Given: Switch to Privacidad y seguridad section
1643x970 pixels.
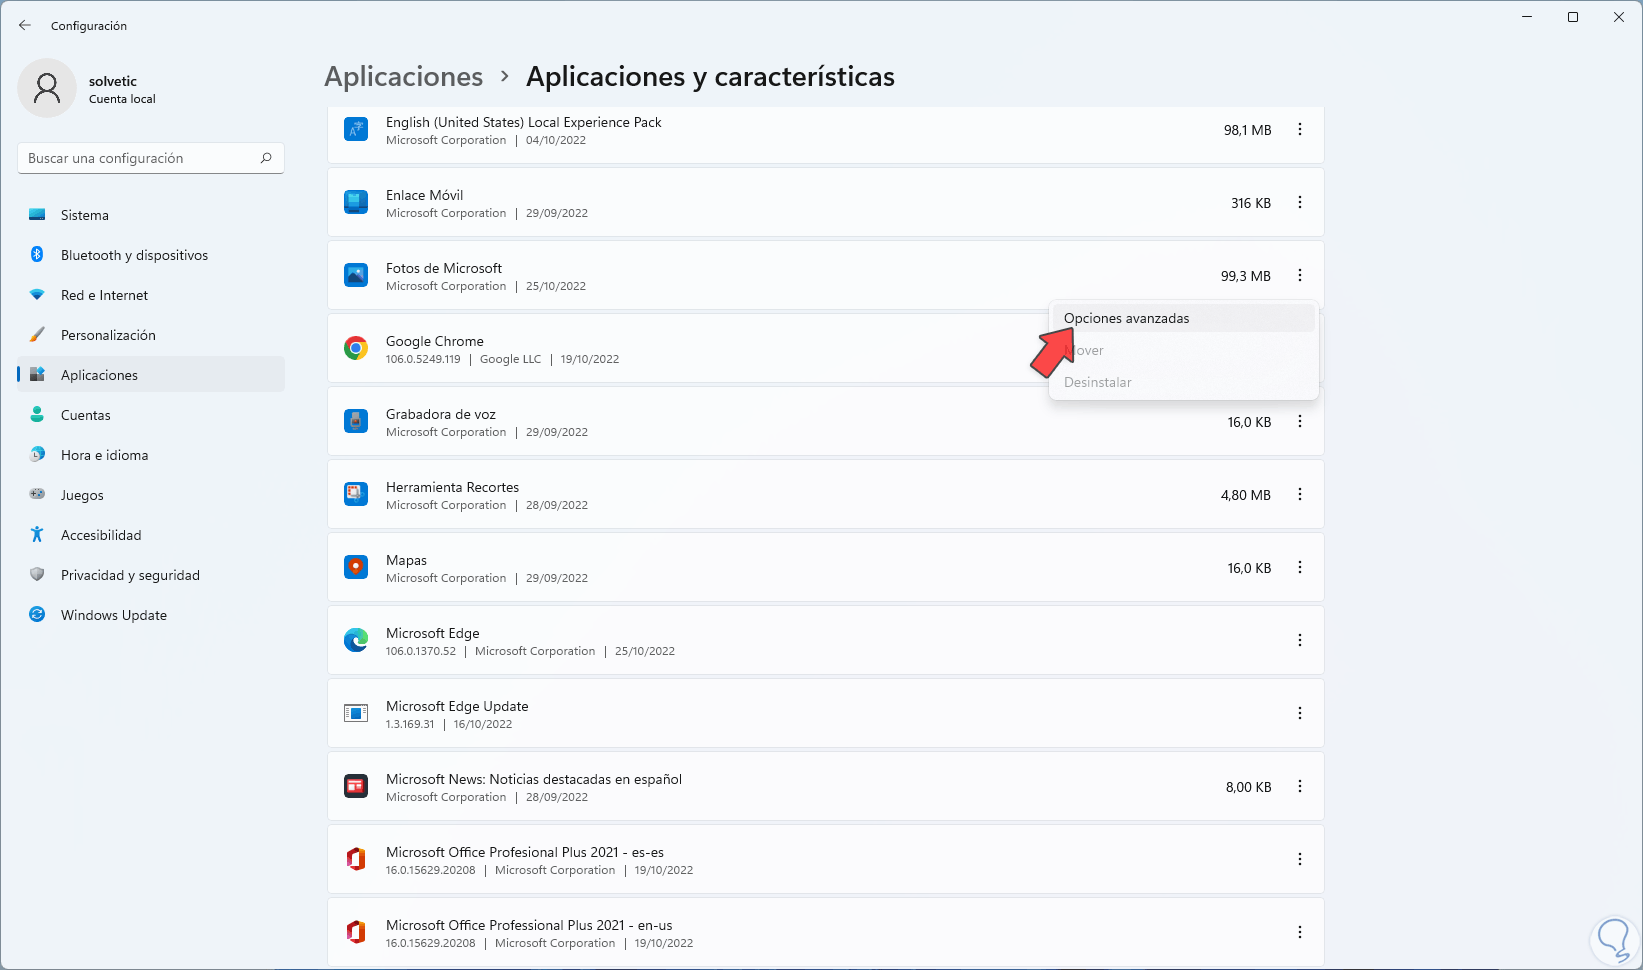Looking at the screenshot, I should click(130, 575).
